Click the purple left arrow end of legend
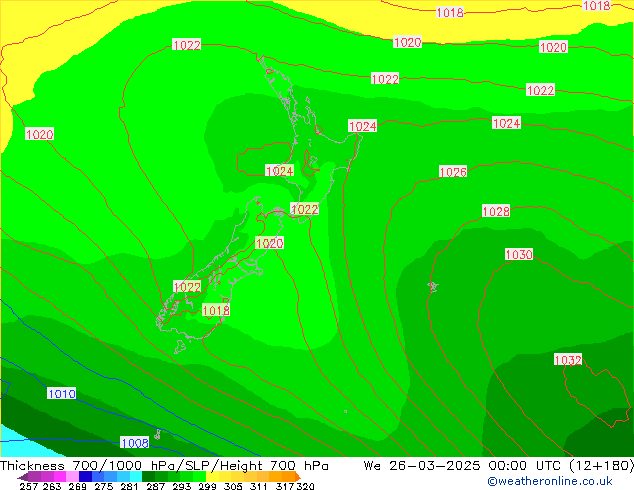 point(23,477)
